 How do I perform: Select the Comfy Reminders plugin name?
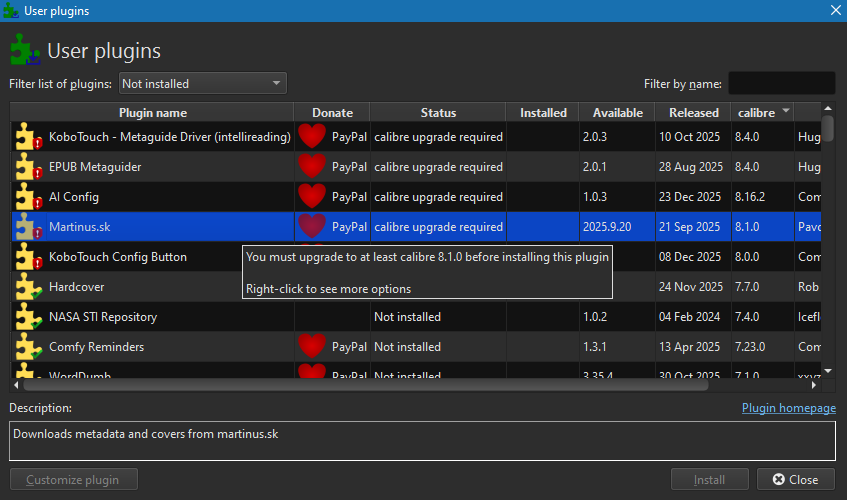(x=97, y=347)
